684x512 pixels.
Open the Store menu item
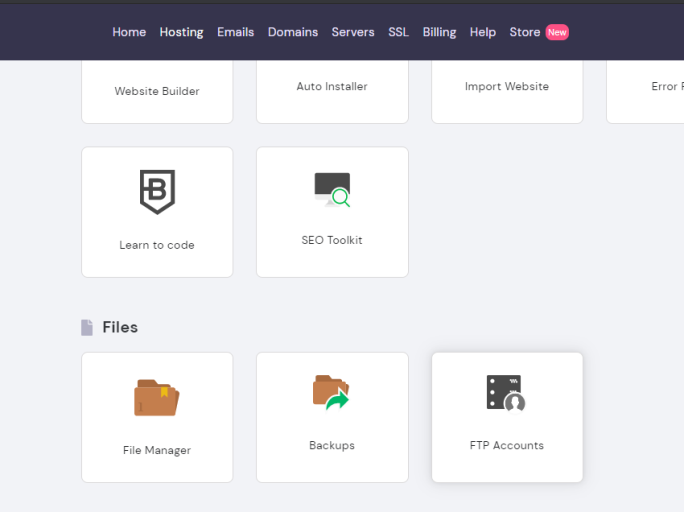[525, 32]
